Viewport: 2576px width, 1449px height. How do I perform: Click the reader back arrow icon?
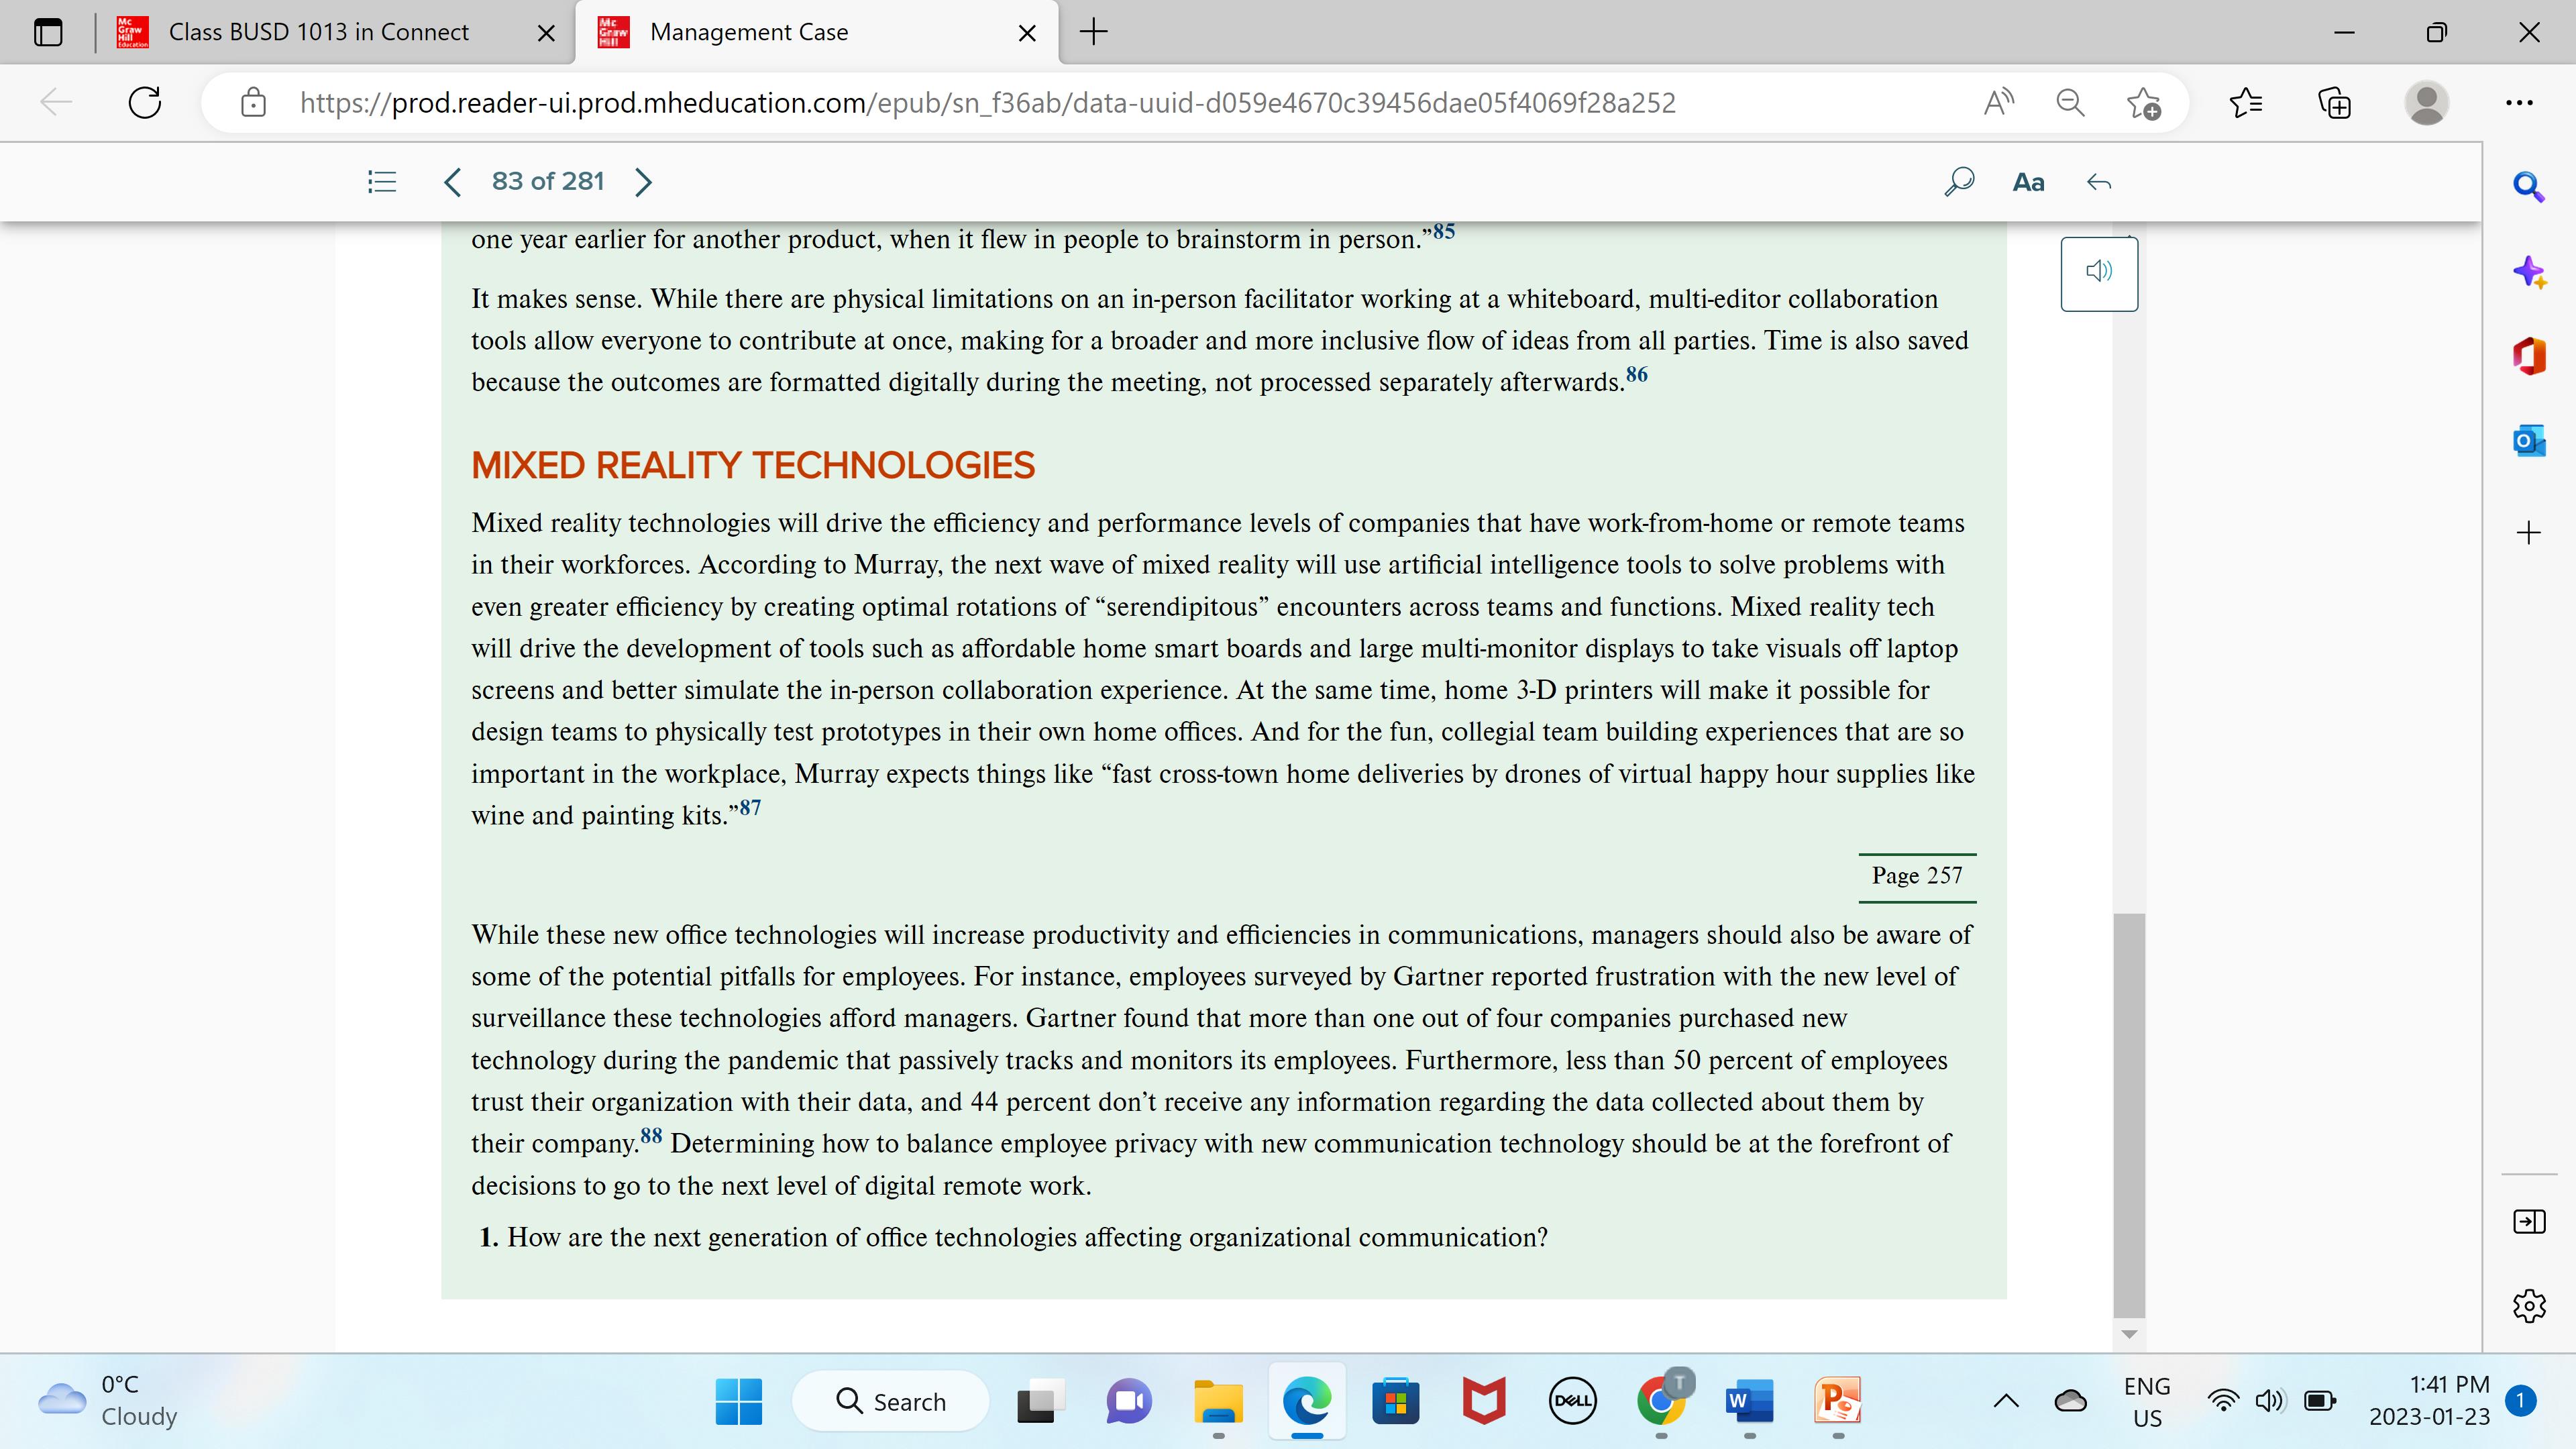(2099, 182)
